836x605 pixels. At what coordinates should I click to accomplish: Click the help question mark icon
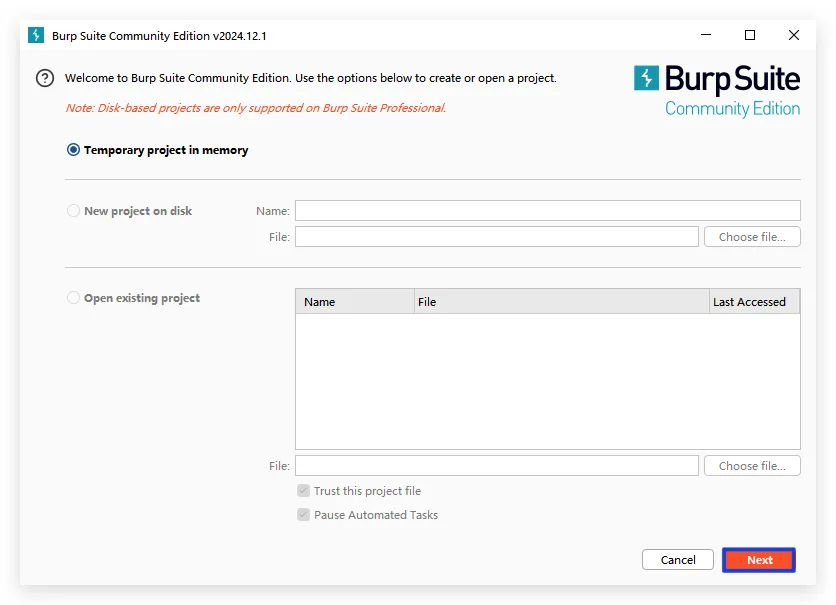pos(44,78)
